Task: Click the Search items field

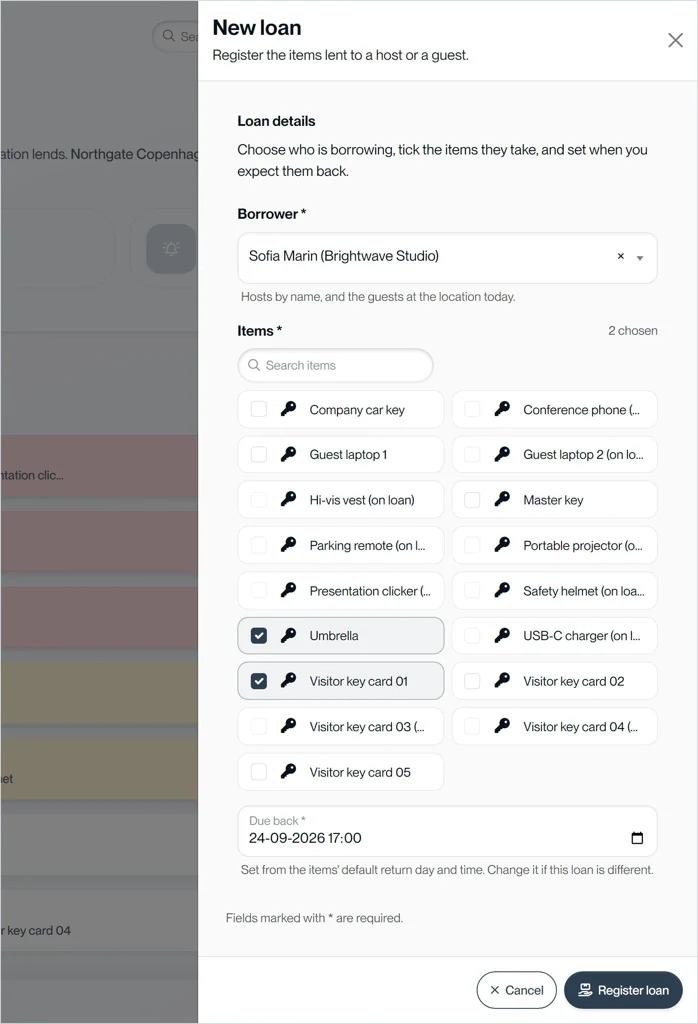Action: point(336,365)
